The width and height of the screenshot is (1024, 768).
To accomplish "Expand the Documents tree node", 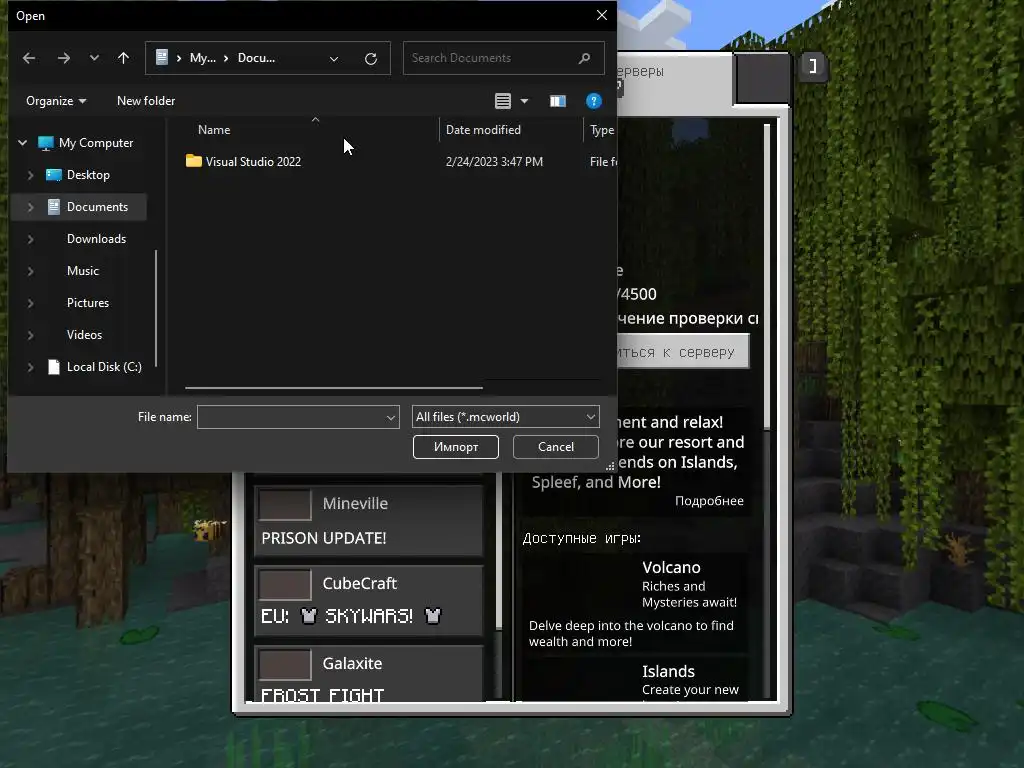I will (x=30, y=206).
